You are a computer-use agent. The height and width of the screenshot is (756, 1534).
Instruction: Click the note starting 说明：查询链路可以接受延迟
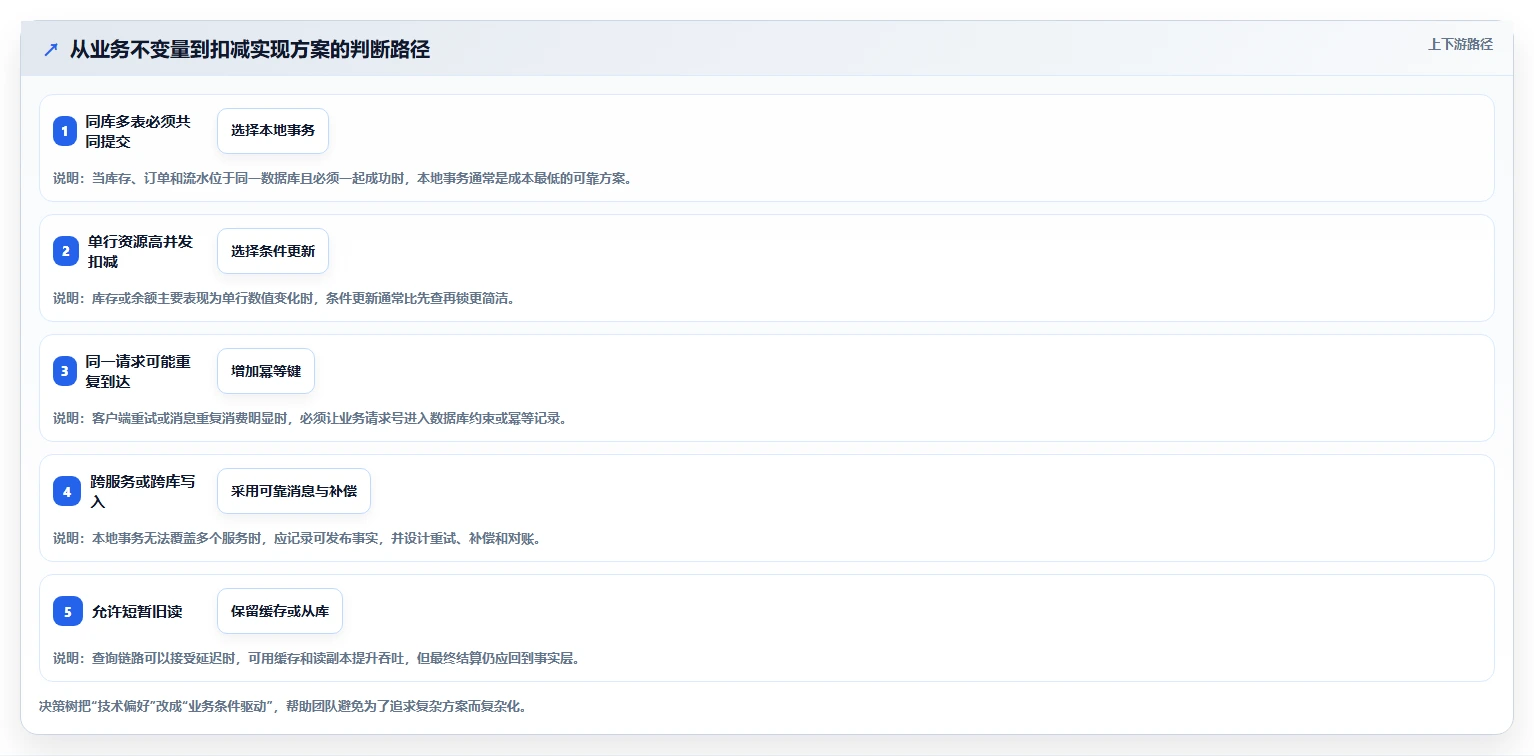(x=317, y=659)
